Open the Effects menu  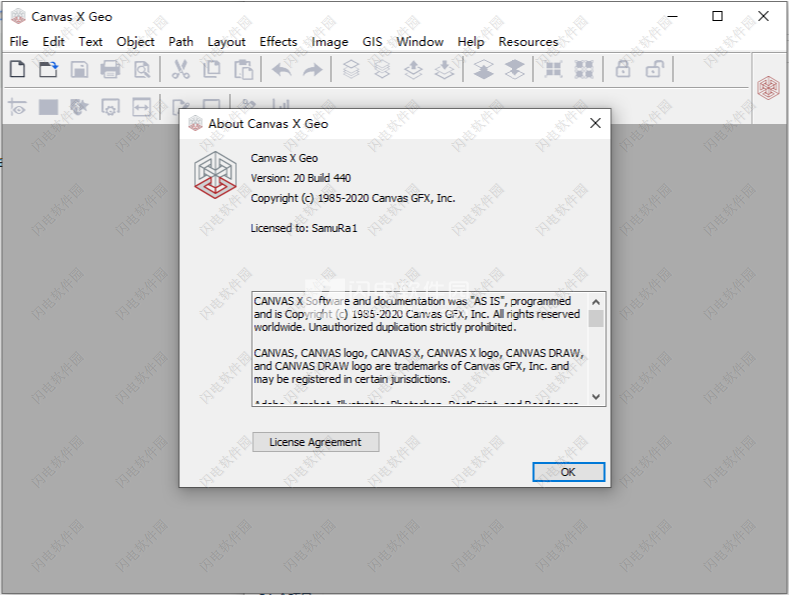[x=278, y=42]
